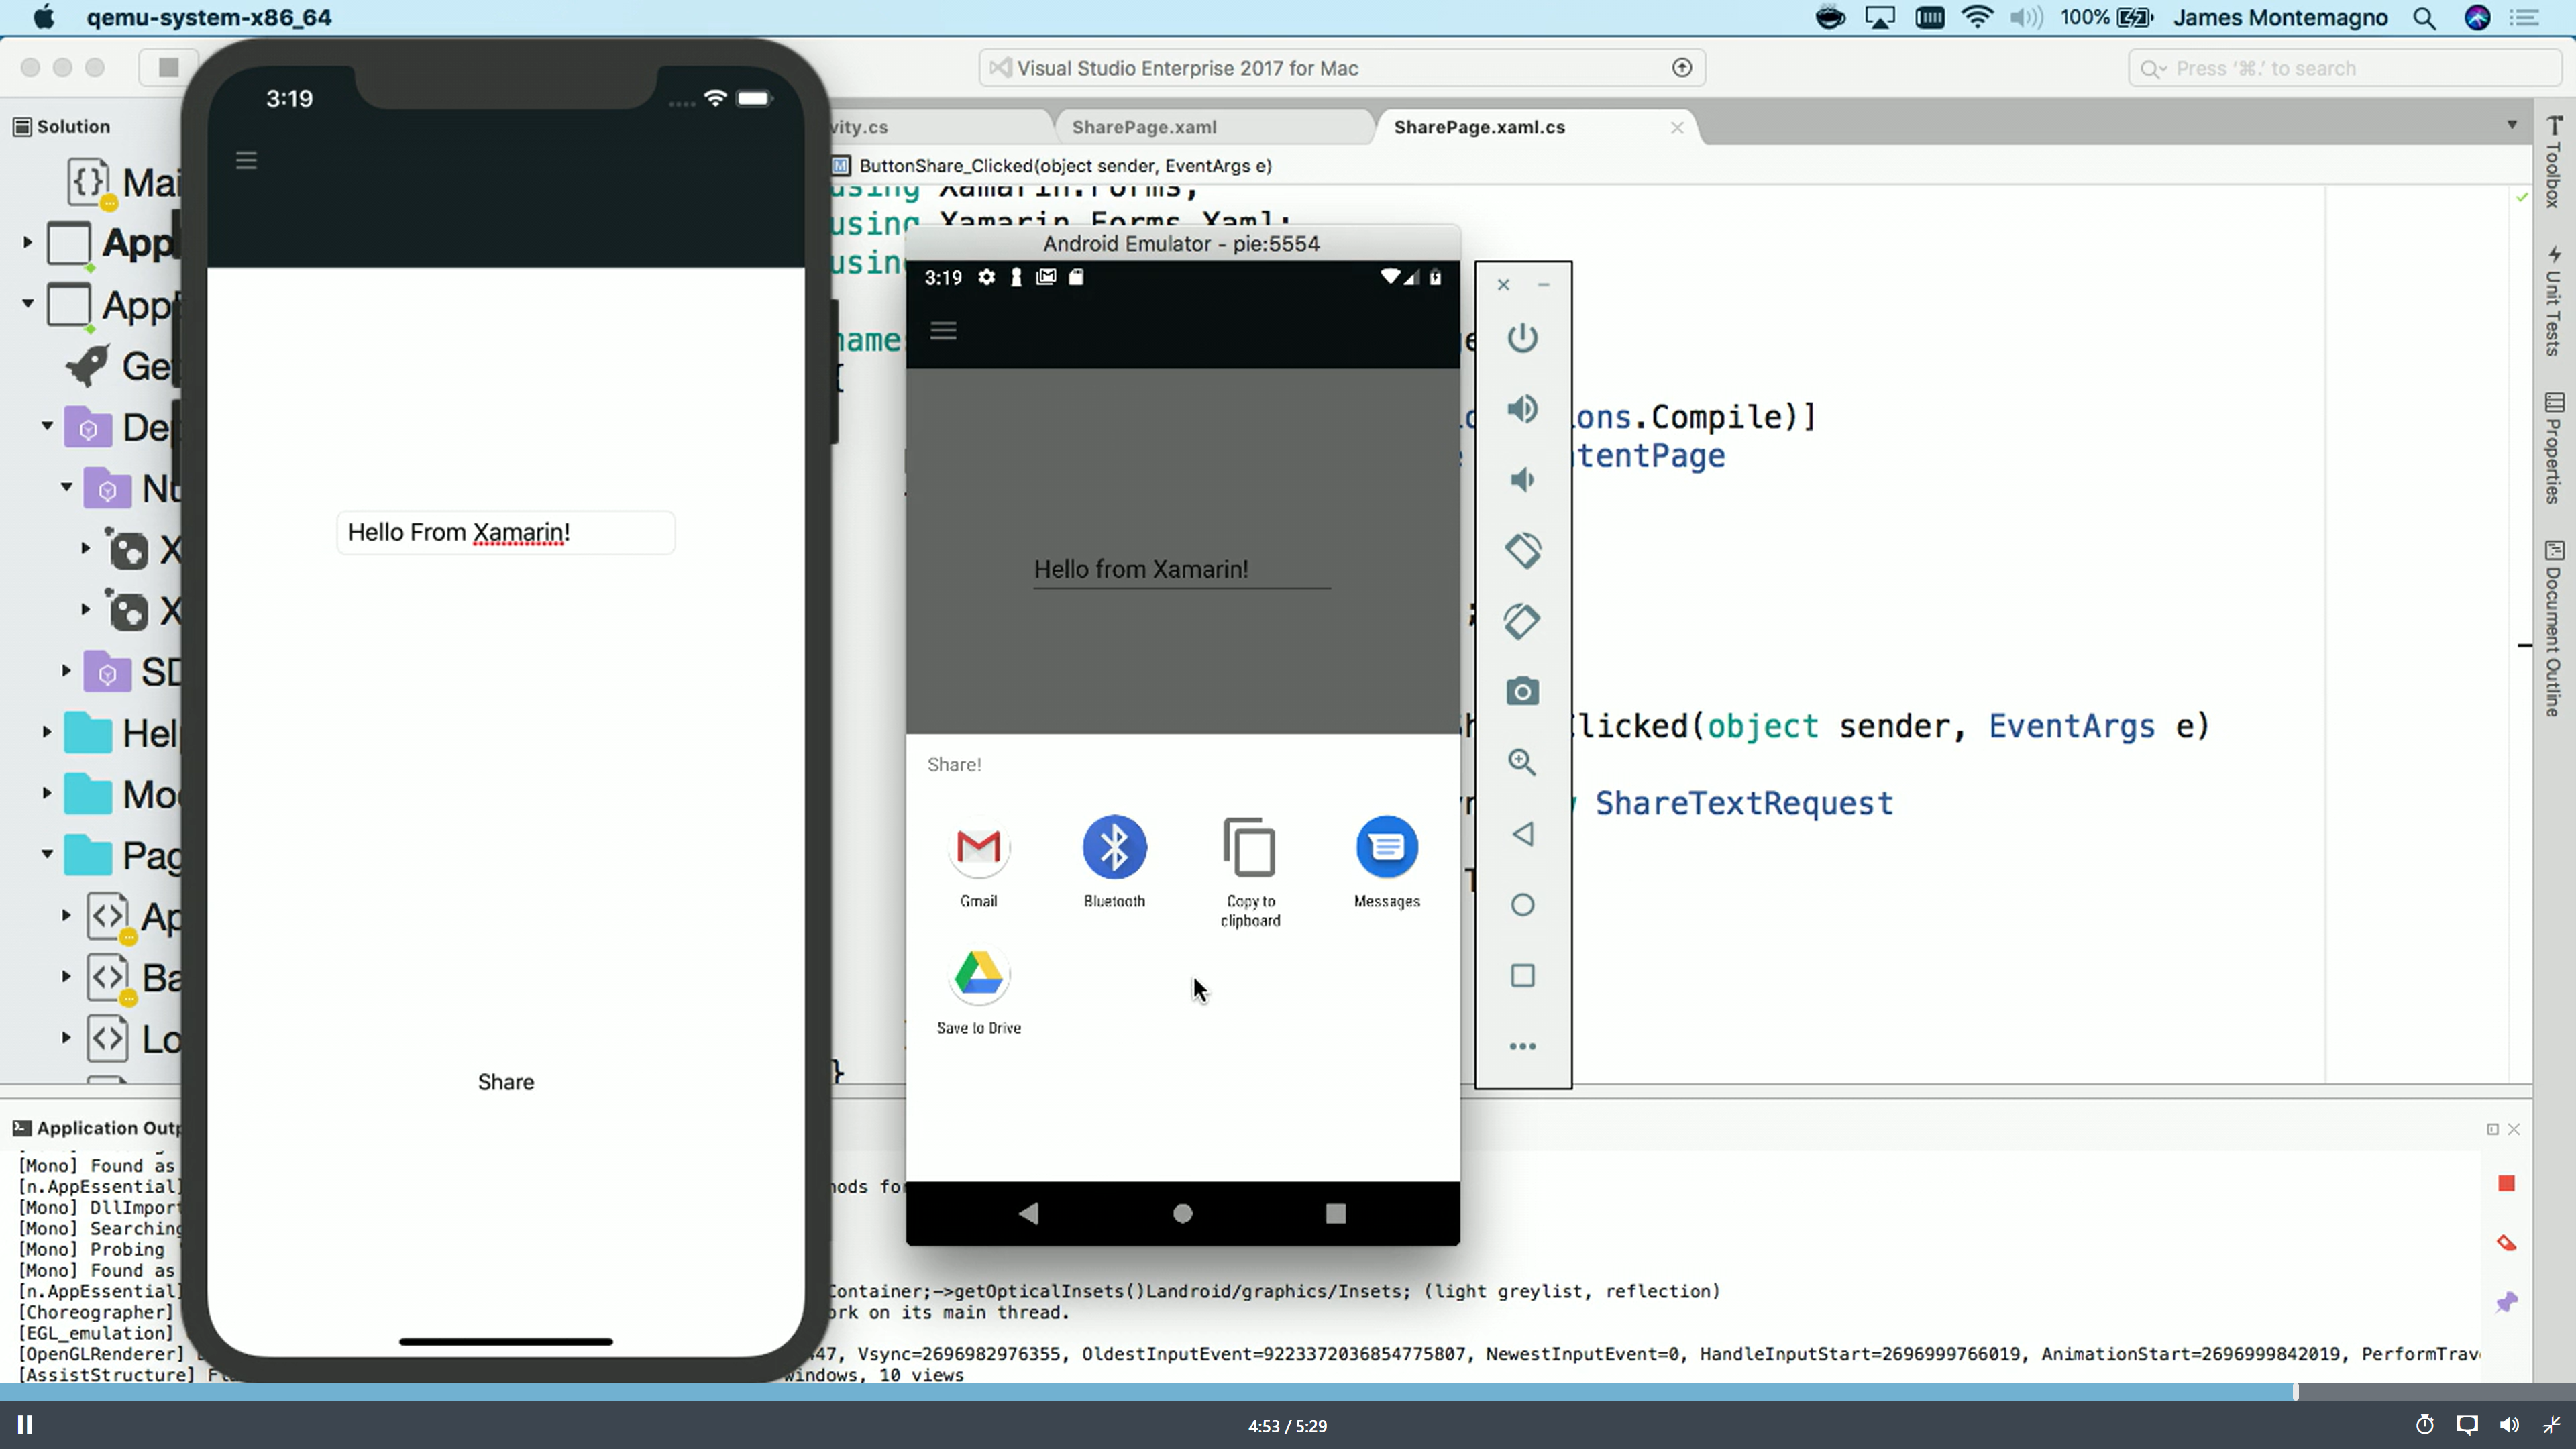Mute the video player volume

2509,1425
